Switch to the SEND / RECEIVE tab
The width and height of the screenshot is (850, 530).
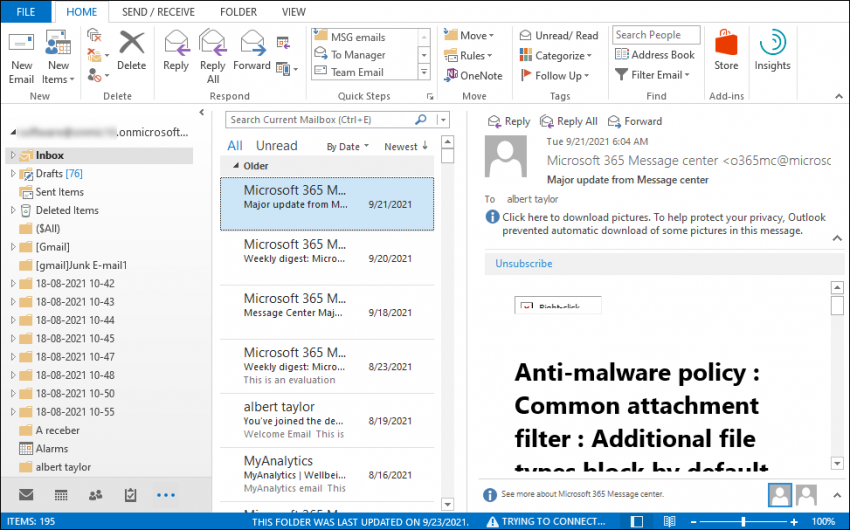click(158, 12)
